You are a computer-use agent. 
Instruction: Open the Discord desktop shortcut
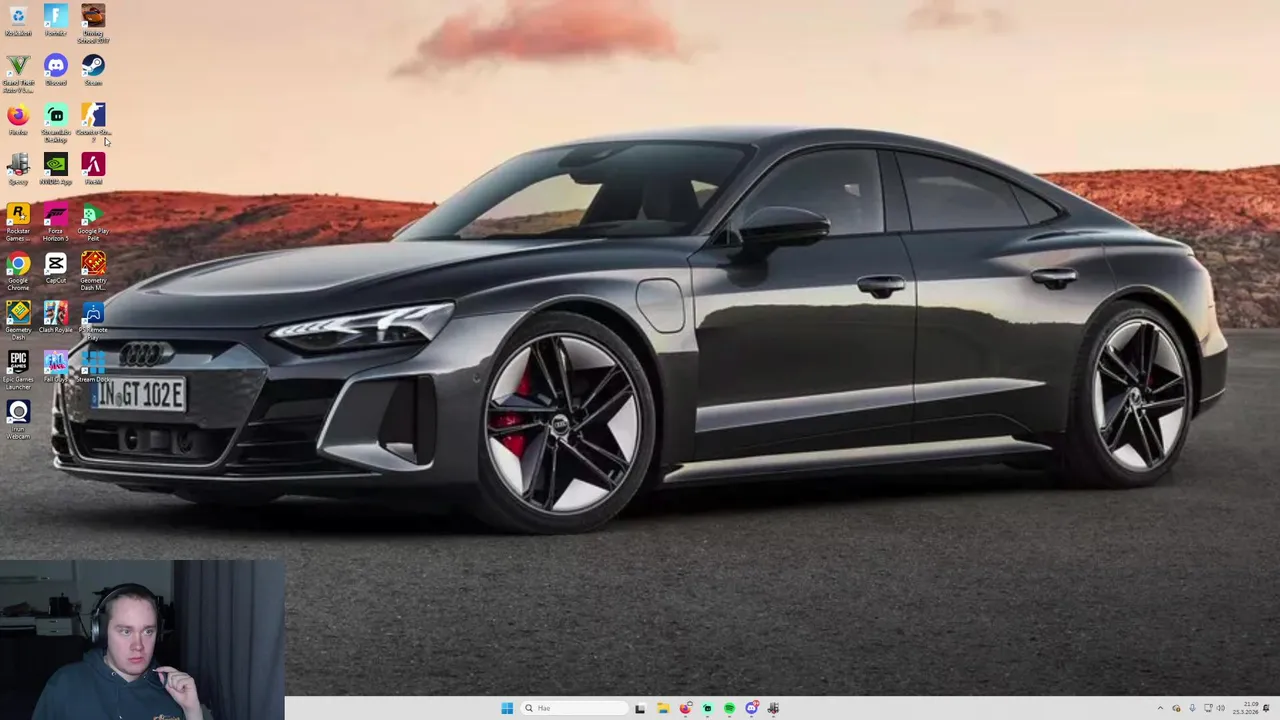[55, 70]
